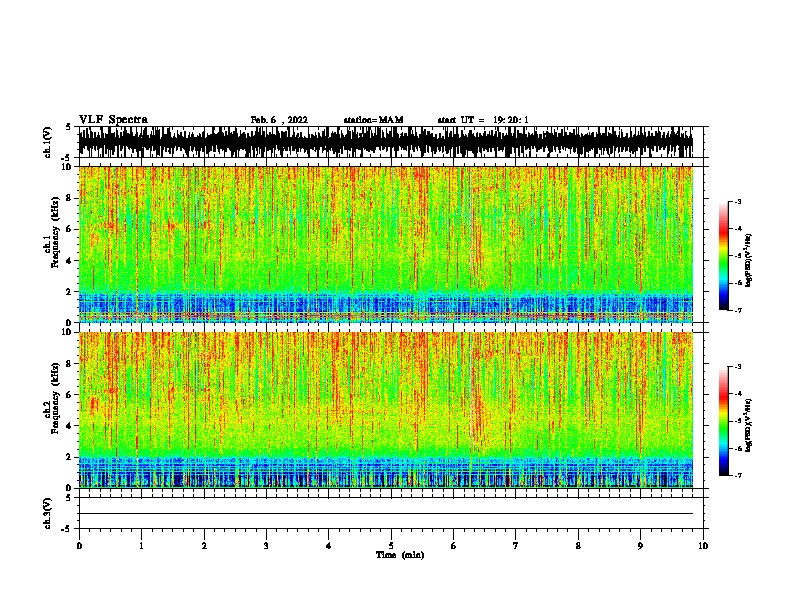Click the time axis tick label "8"
Screen dimensions: 792x612
tap(578, 545)
